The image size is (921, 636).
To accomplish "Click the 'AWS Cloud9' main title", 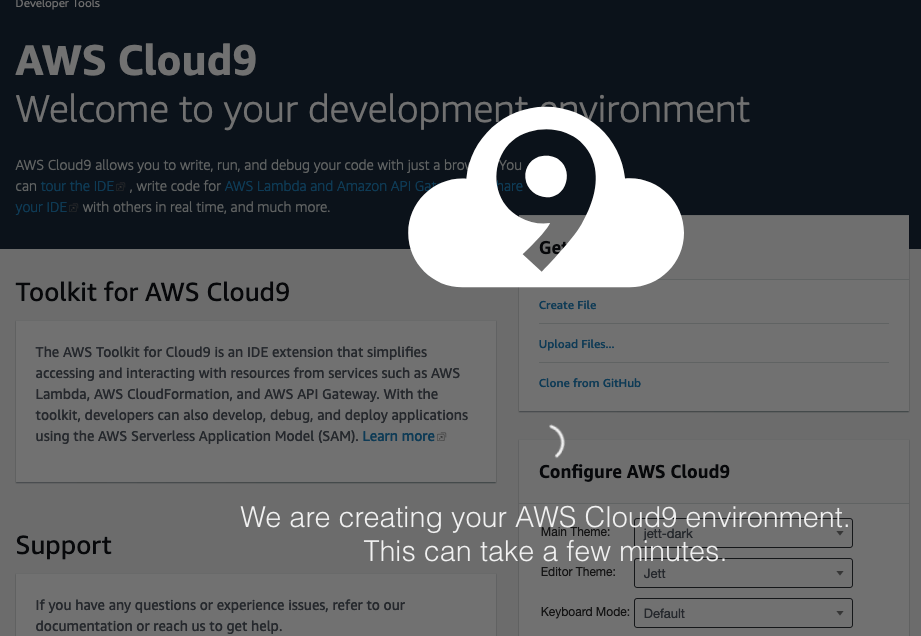I will coord(136,60).
